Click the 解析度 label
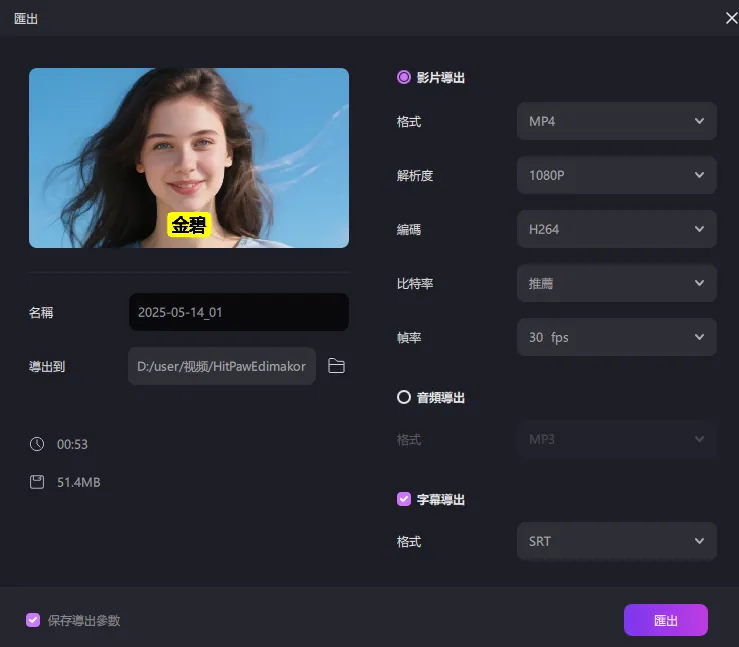 (415, 176)
